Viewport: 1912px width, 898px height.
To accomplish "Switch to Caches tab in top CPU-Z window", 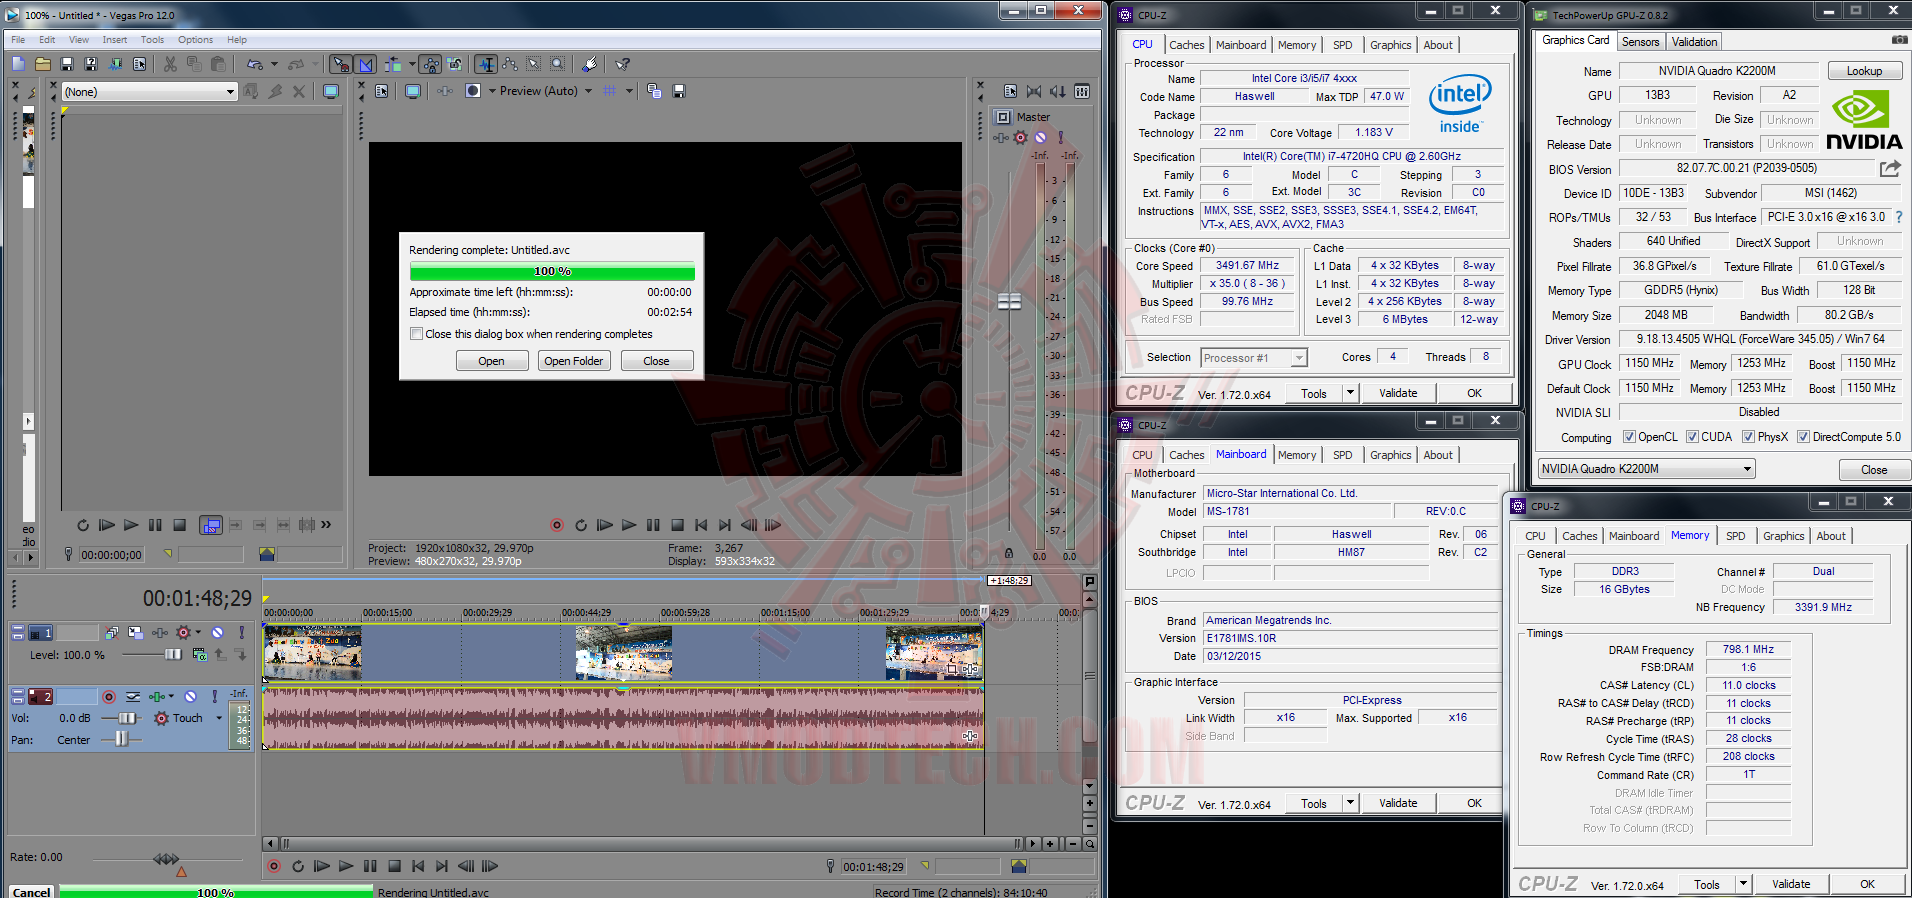I will click(x=1187, y=45).
